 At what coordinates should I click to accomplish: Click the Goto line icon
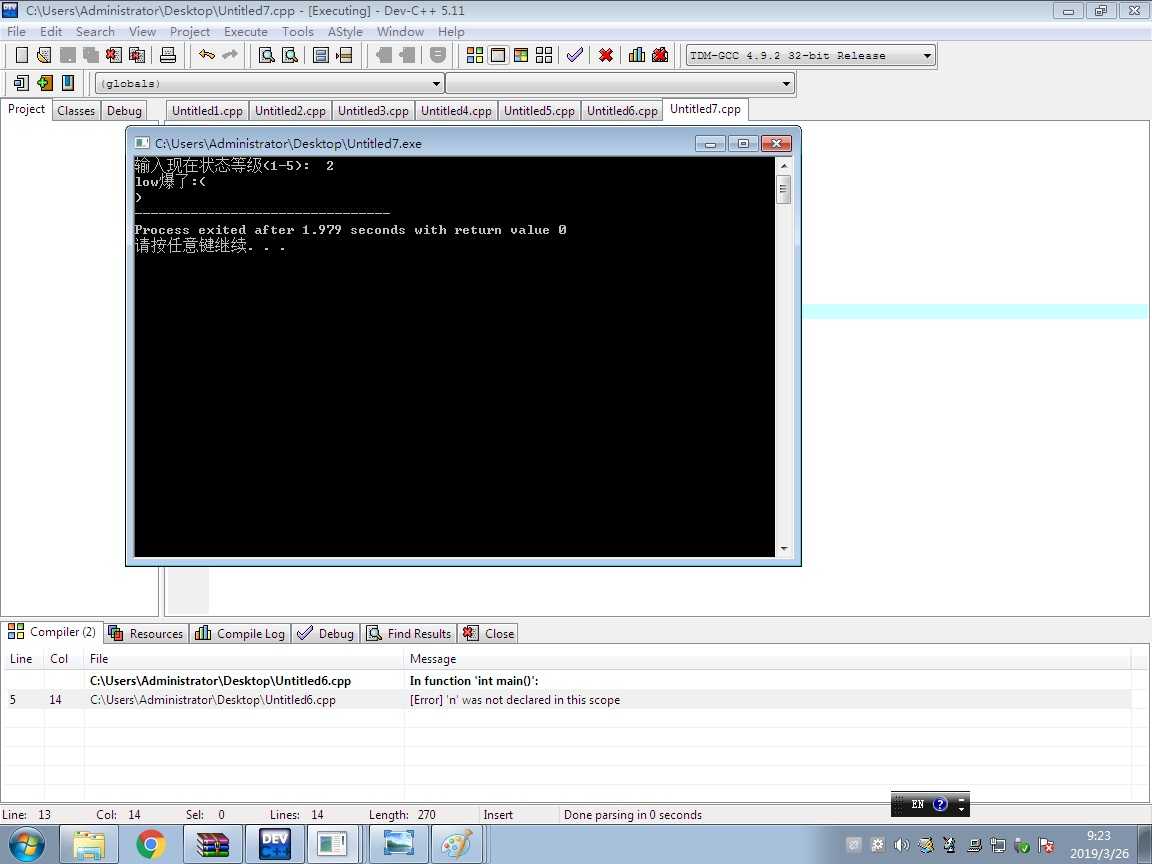pos(344,55)
